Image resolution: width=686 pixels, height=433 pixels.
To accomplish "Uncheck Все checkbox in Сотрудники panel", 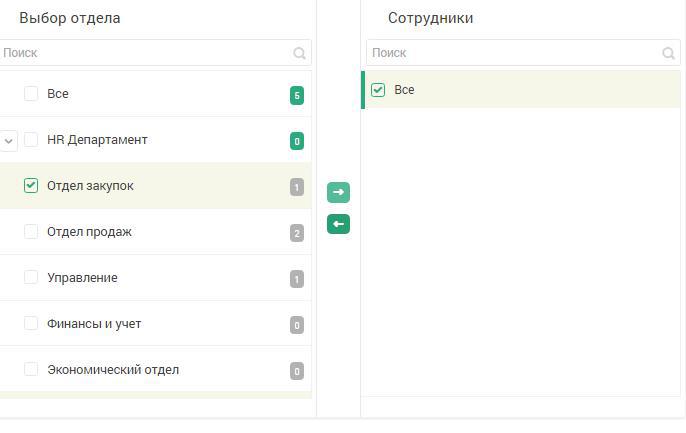I will point(378,90).
